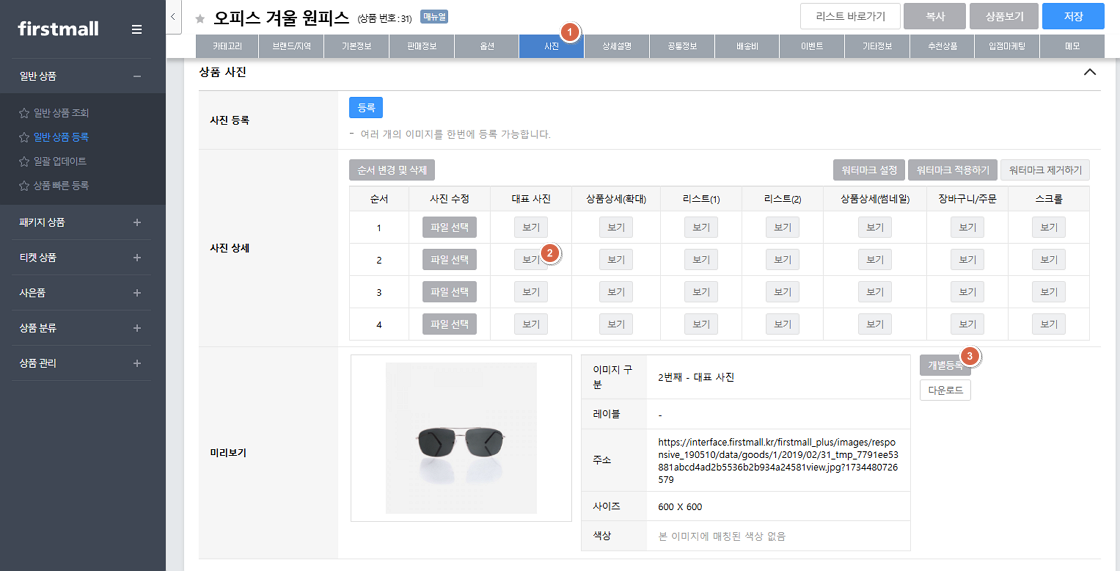Viewport: 1120px width, 571px height.
Task: Click 파일 선택 in row 3
Action: (449, 292)
